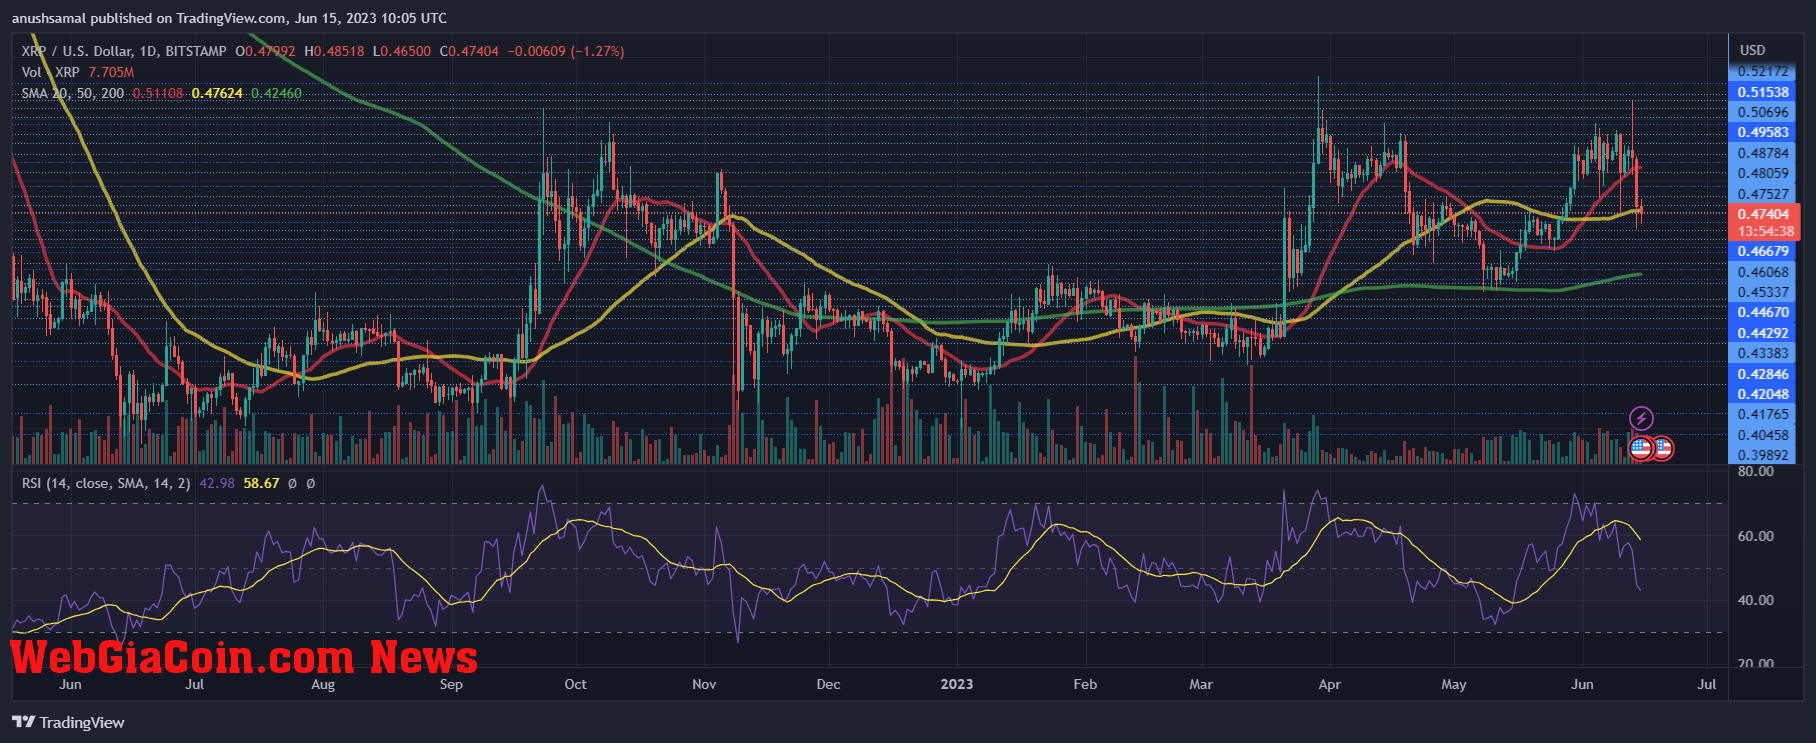This screenshot has width=1816, height=743.
Task: Click the open value O0.47992
Action: point(265,51)
